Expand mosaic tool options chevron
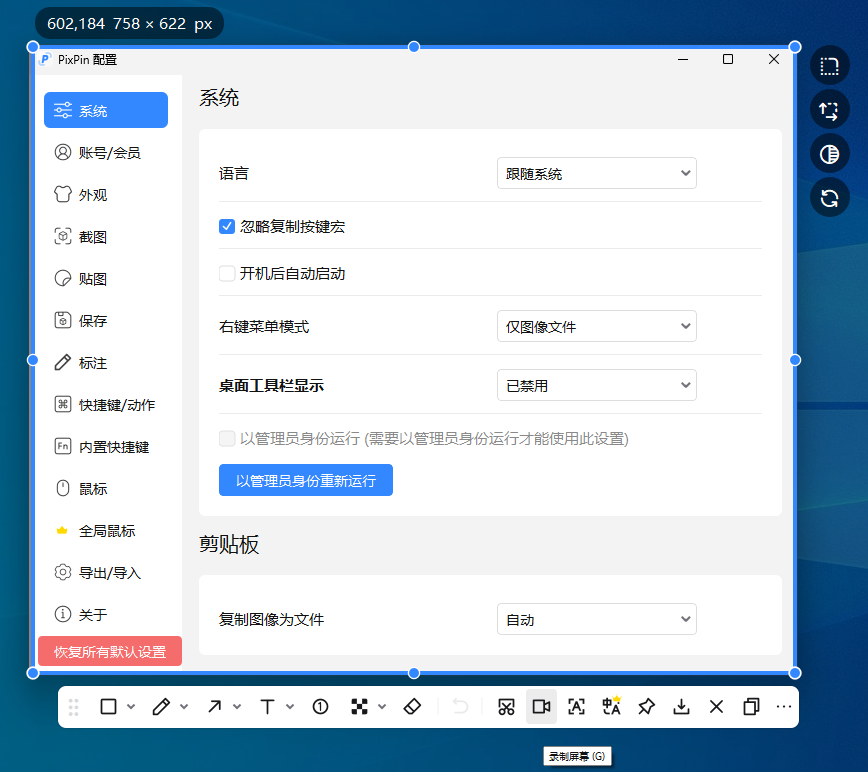The width and height of the screenshot is (868, 772). pos(382,707)
